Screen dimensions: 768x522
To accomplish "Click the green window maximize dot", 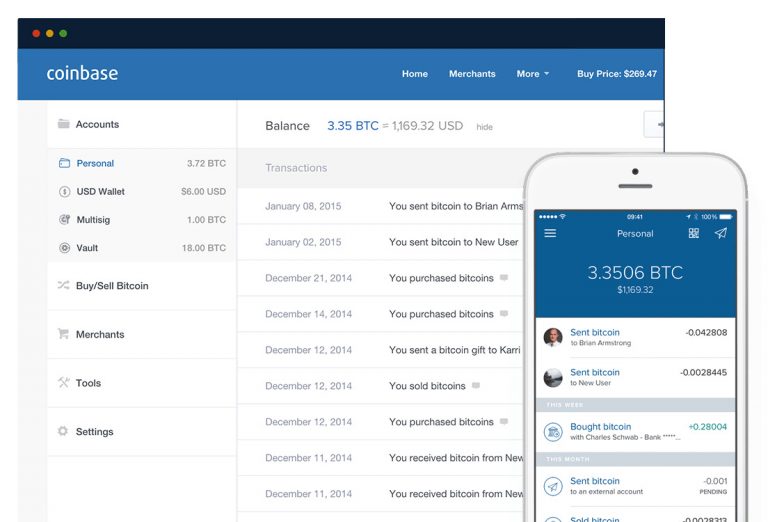I will (63, 33).
